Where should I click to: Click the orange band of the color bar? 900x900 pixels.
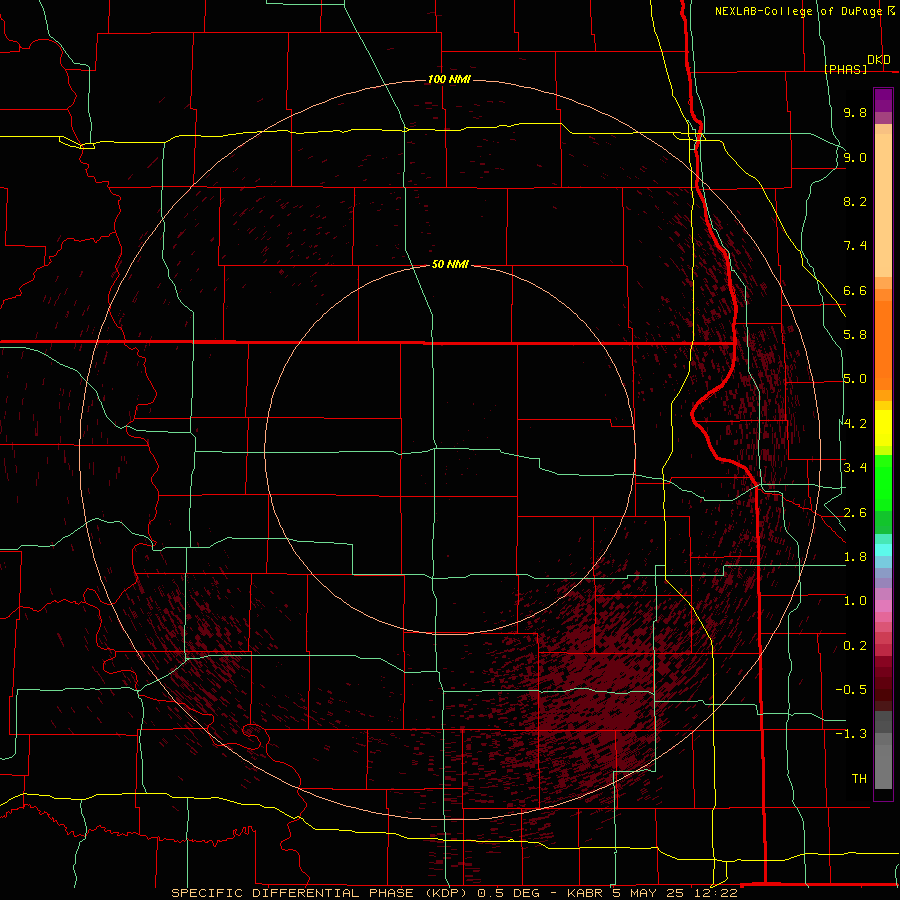883,346
